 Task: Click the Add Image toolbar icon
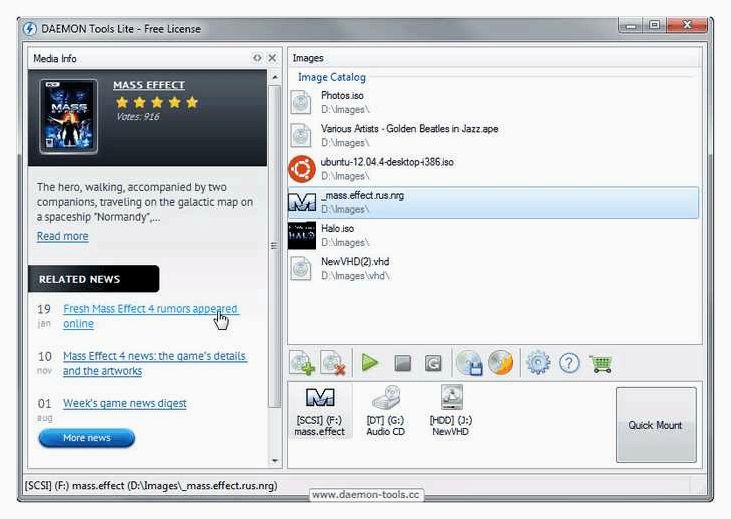(302, 363)
